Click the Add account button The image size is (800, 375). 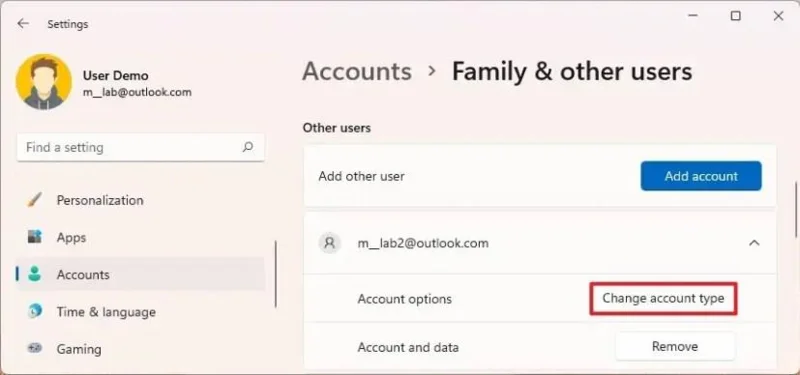pos(701,176)
